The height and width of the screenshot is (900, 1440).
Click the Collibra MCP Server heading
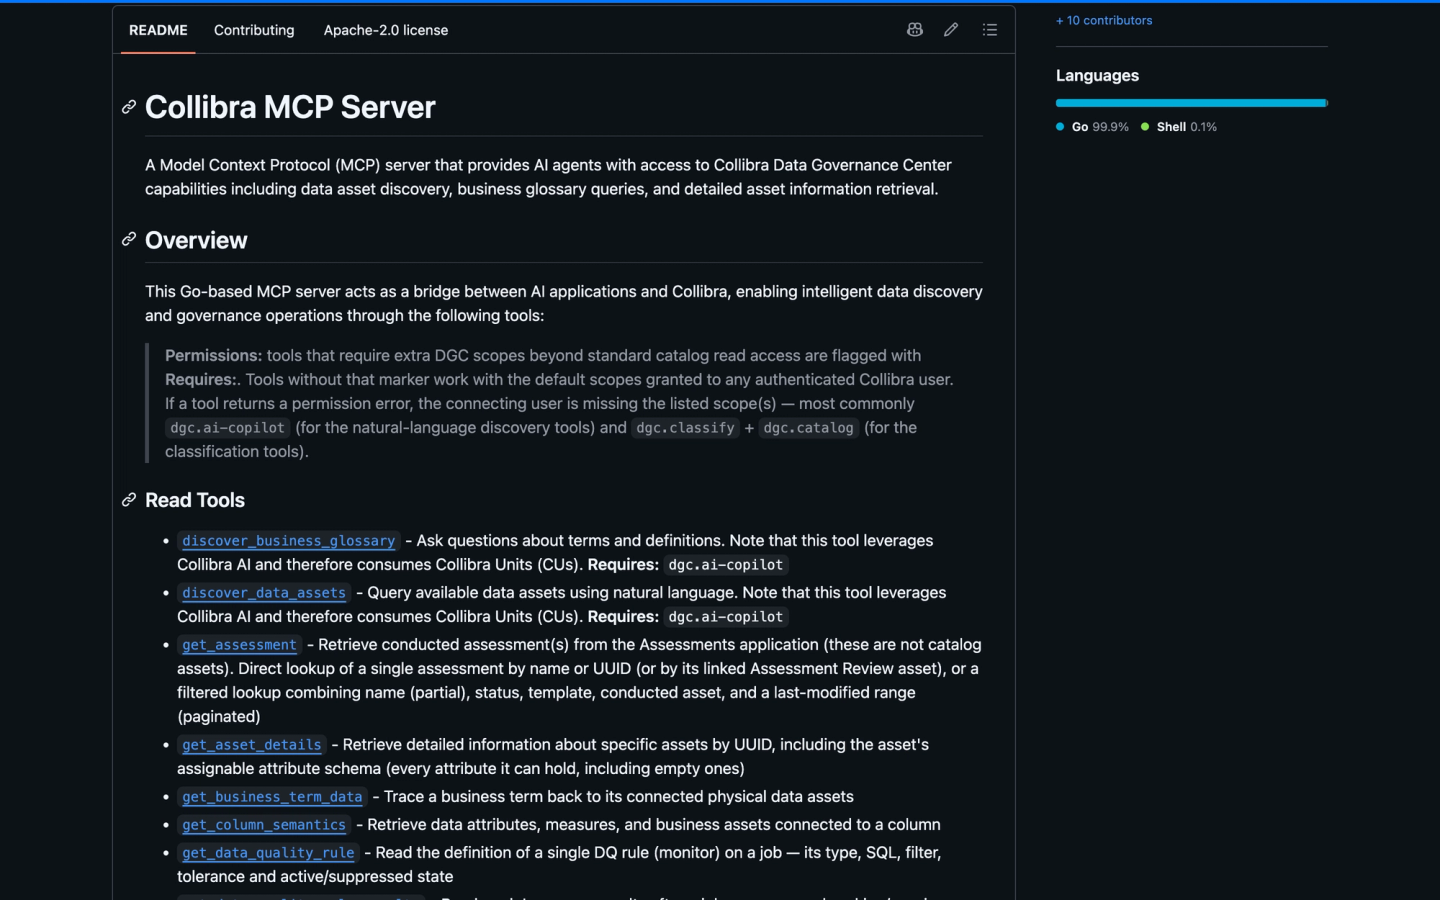(x=290, y=107)
